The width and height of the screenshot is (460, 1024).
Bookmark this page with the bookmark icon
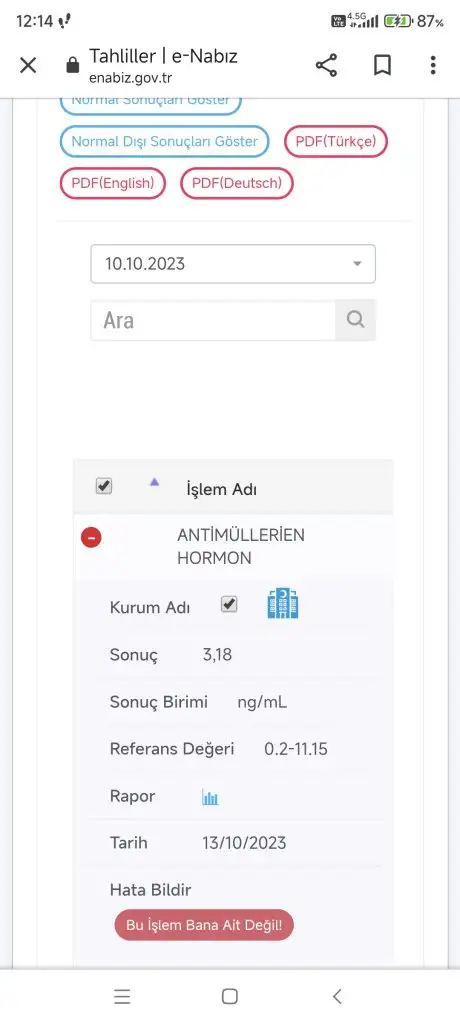click(382, 65)
